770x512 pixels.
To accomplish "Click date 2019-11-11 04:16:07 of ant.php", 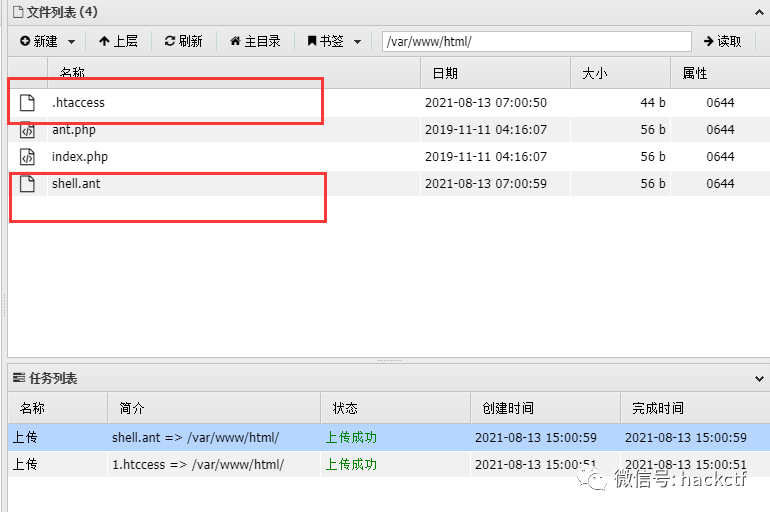I will [486, 130].
